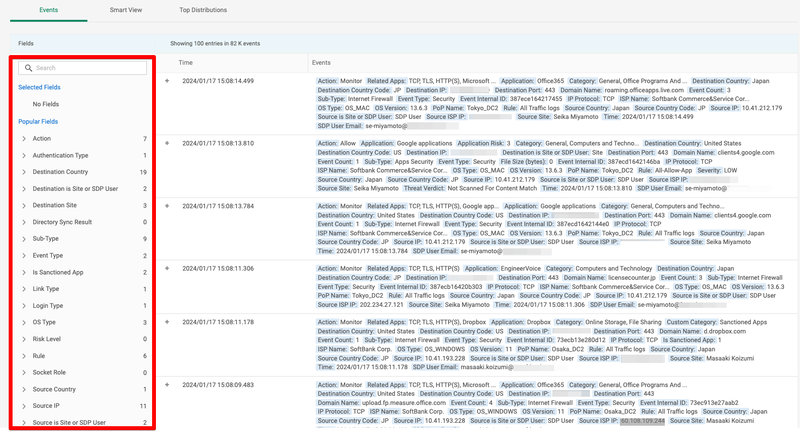Click domain d.dropbox.com value
Image resolution: width=800 pixels, height=432 pixels.
(724, 331)
